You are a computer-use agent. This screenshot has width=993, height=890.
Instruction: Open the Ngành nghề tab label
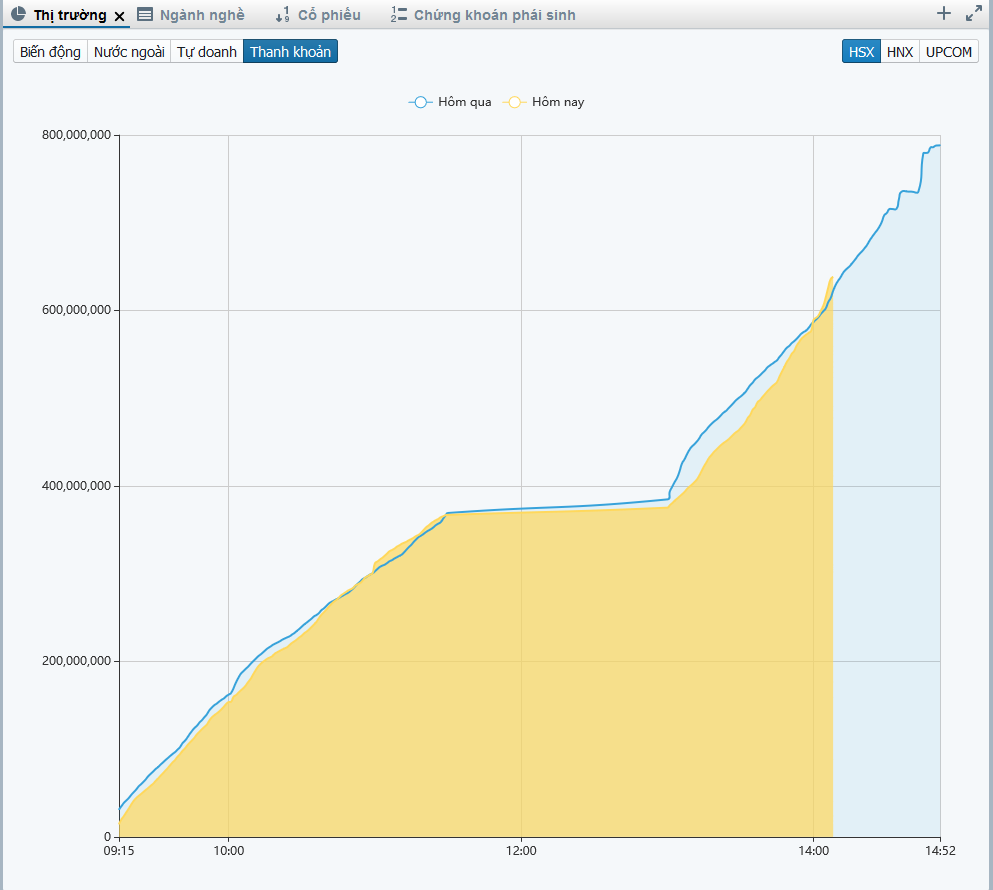point(202,15)
